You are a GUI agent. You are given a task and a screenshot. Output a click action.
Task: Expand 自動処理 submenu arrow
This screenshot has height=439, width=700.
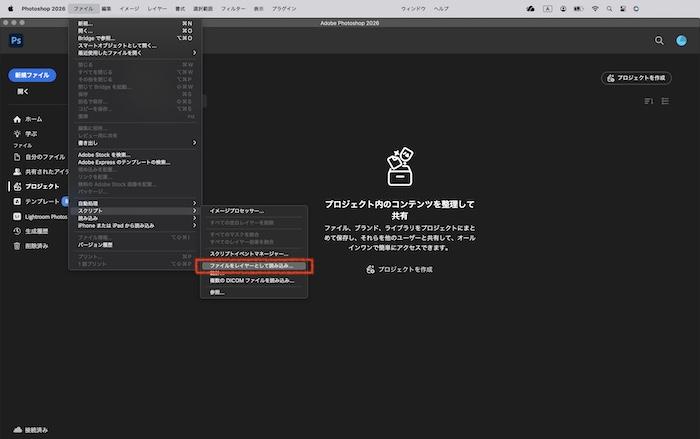(x=194, y=203)
